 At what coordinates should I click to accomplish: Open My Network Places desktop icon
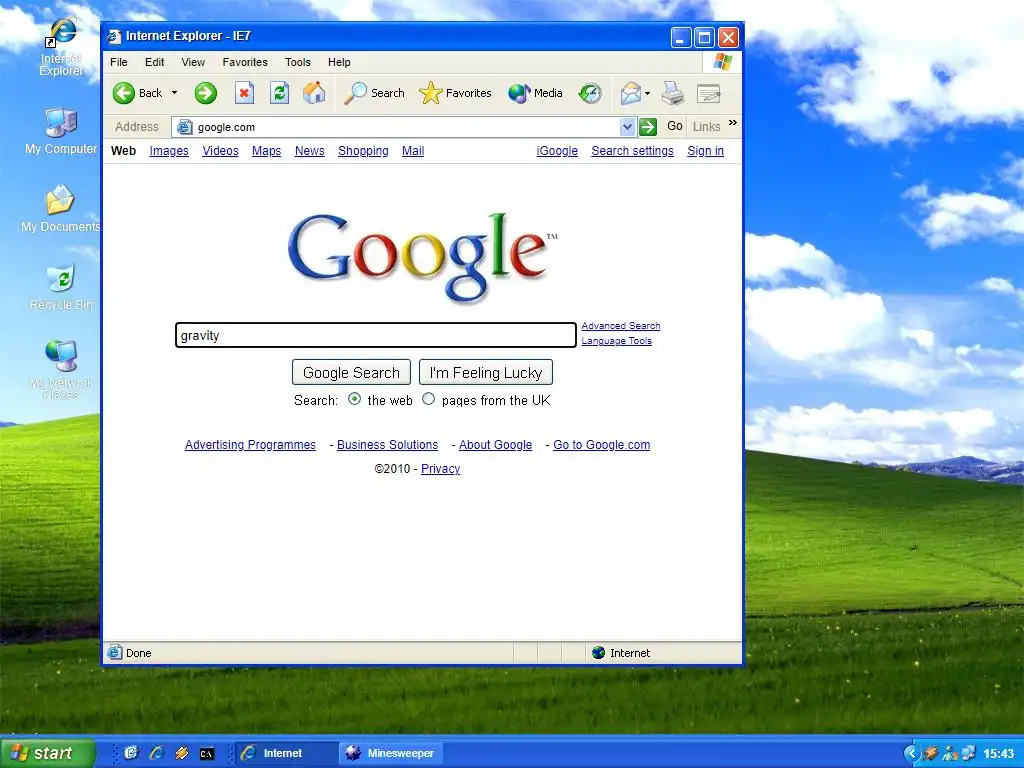tap(61, 369)
